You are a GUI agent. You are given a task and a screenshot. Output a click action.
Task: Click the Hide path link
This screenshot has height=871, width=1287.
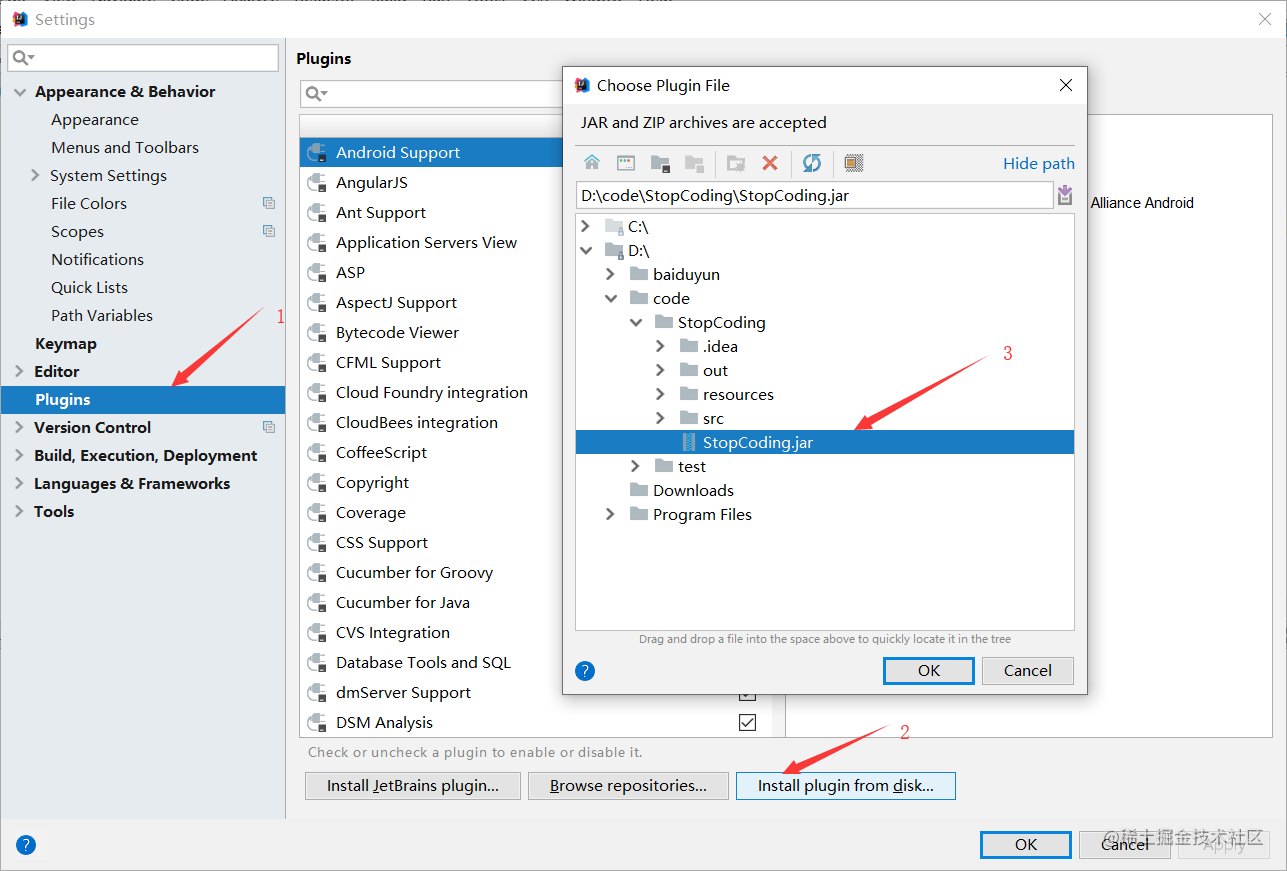(x=1039, y=163)
